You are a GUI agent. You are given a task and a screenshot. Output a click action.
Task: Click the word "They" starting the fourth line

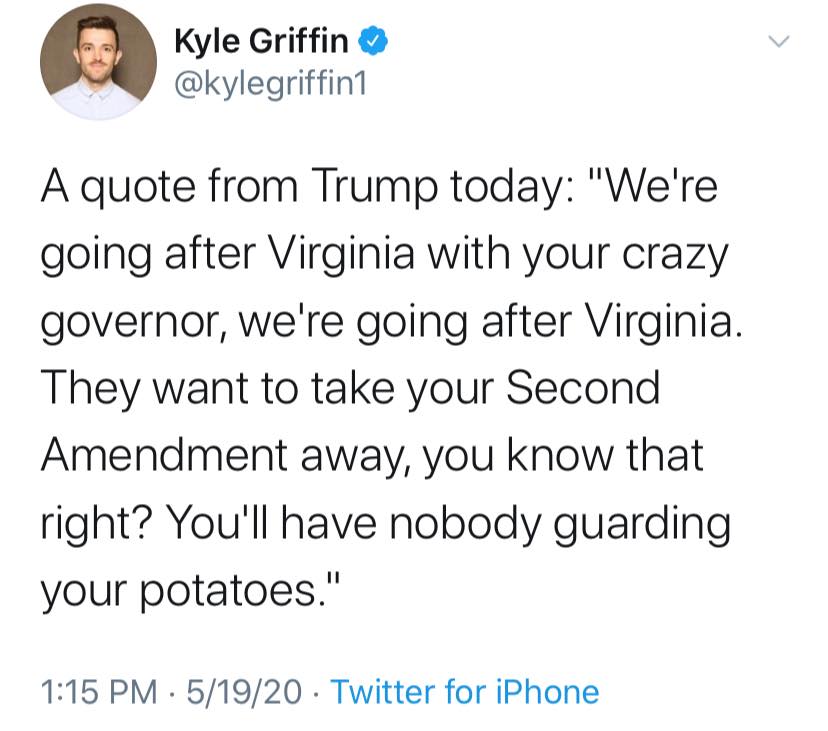tap(90, 388)
